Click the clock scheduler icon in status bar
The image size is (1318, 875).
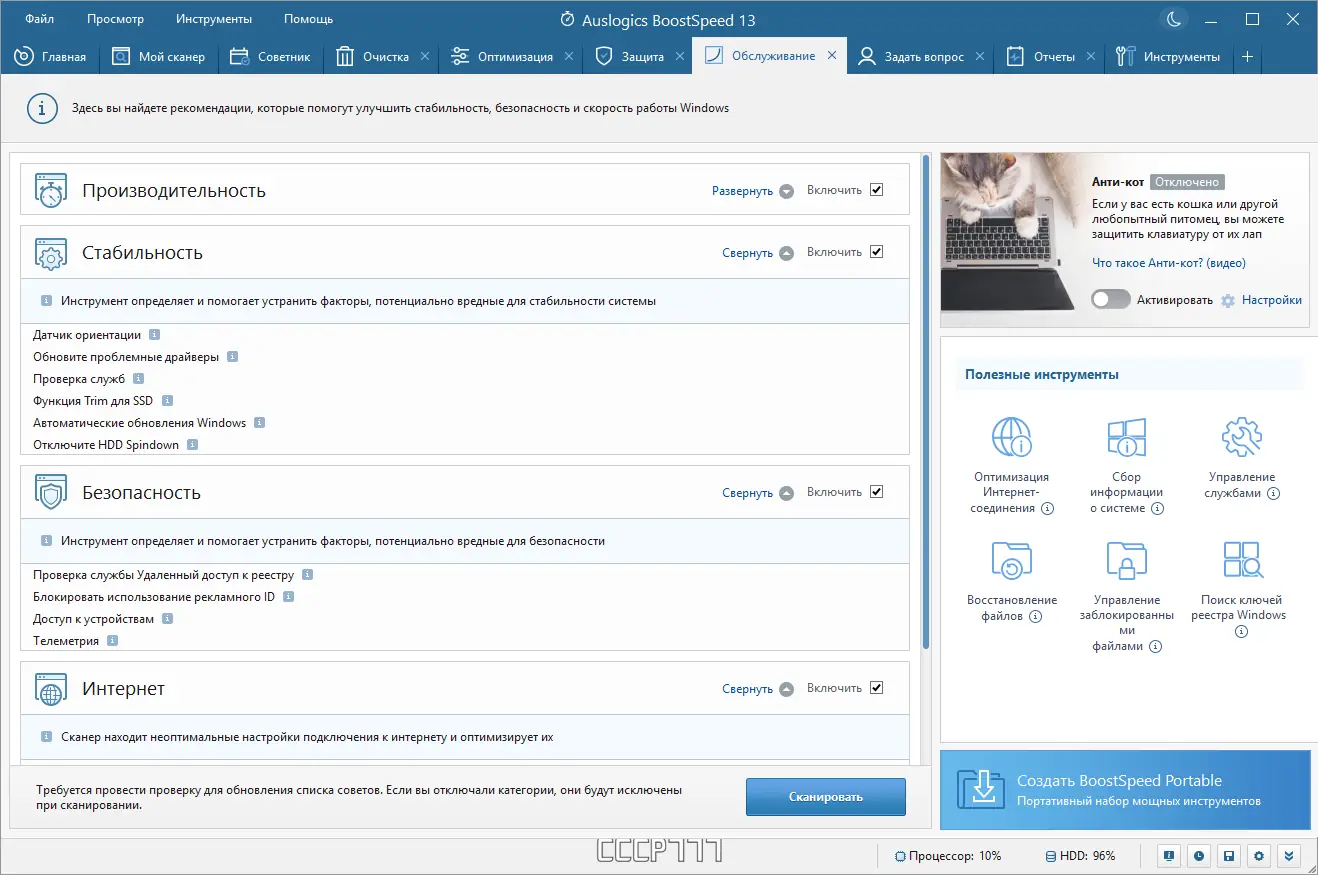point(1198,856)
